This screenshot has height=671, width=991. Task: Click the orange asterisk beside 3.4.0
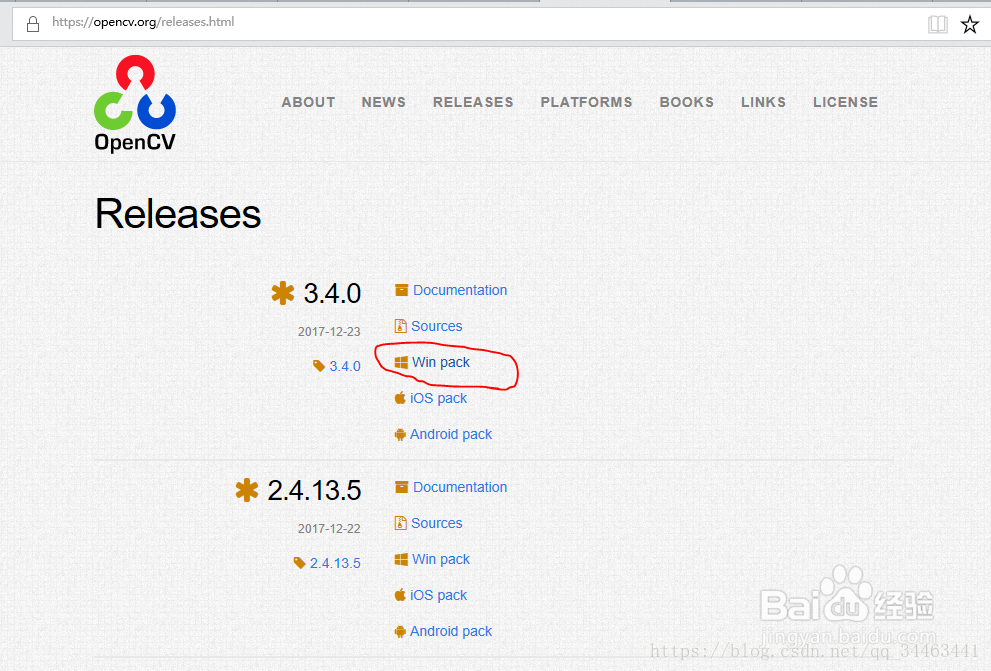point(283,293)
